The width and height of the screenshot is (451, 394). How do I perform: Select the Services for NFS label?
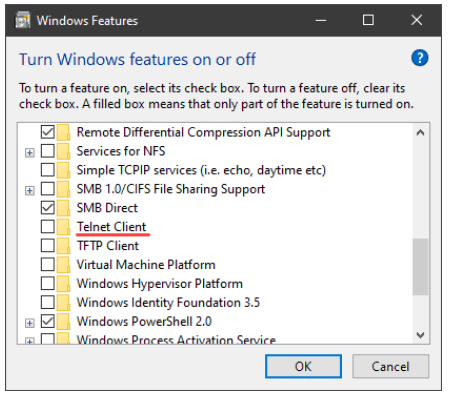pyautogui.click(x=121, y=151)
